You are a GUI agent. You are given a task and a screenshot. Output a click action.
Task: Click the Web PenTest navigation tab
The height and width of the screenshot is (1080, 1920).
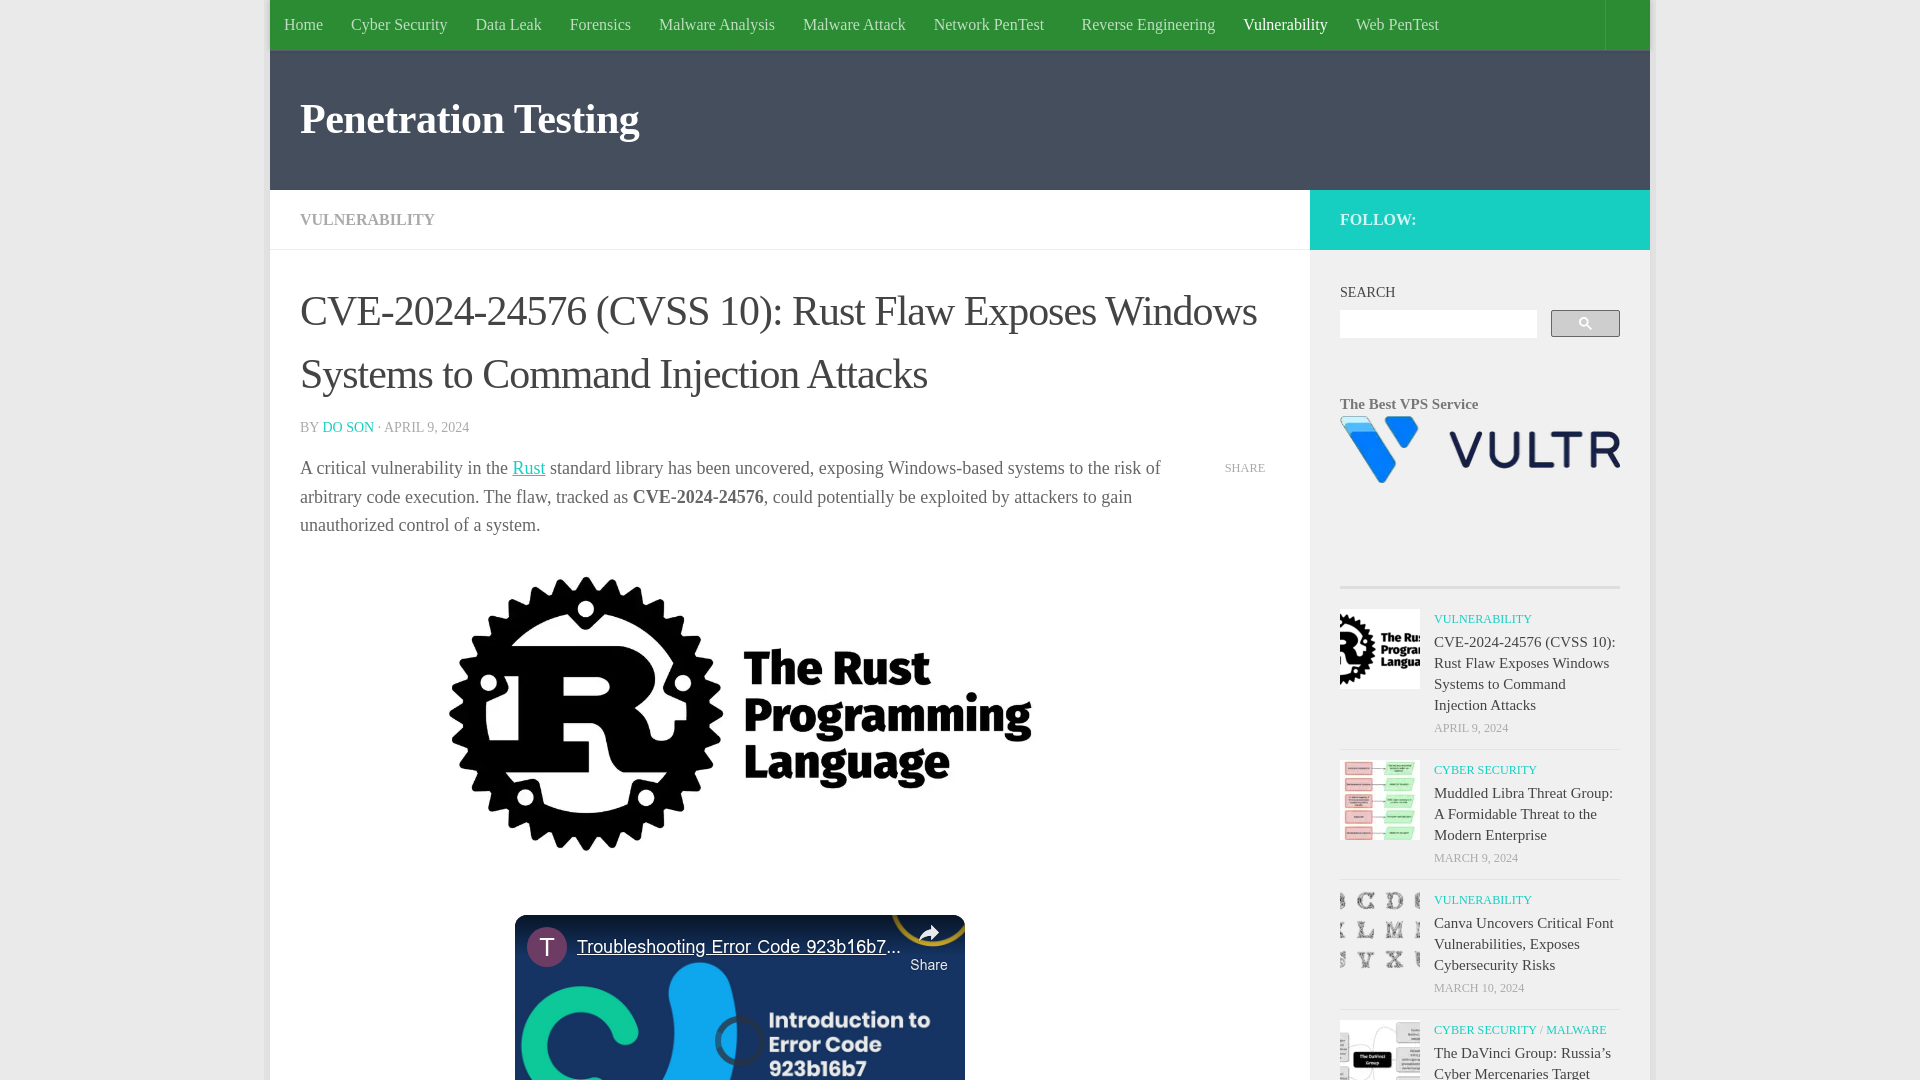tap(1396, 24)
